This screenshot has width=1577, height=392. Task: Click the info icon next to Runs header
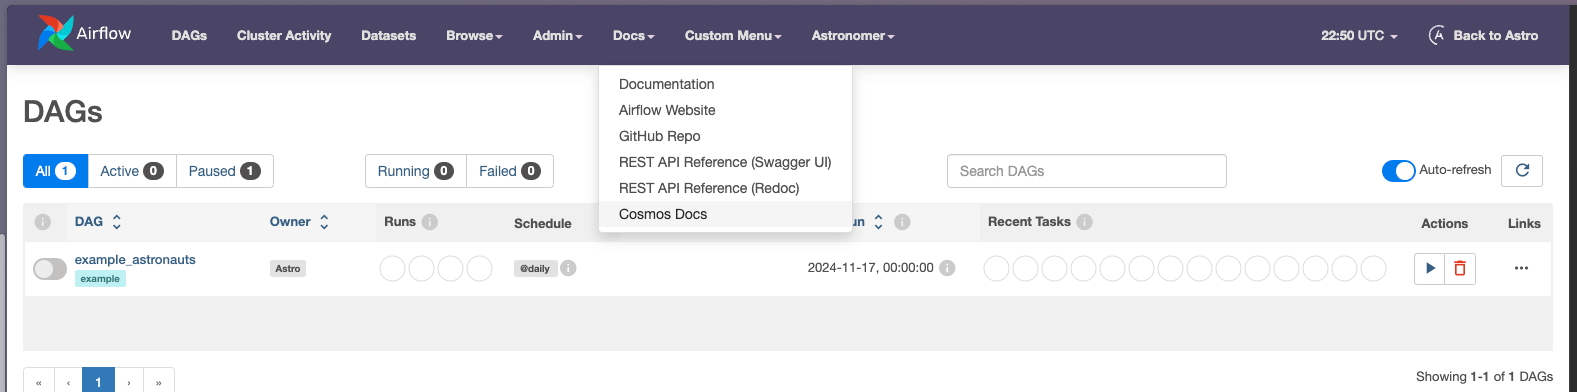[x=430, y=222]
